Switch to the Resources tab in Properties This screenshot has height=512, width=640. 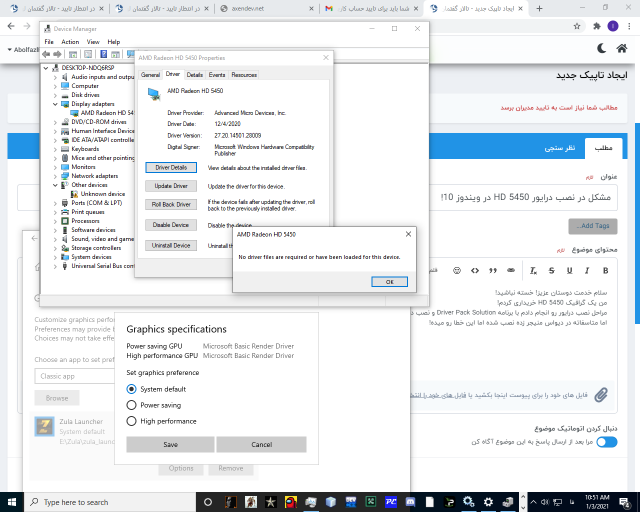[x=244, y=75]
